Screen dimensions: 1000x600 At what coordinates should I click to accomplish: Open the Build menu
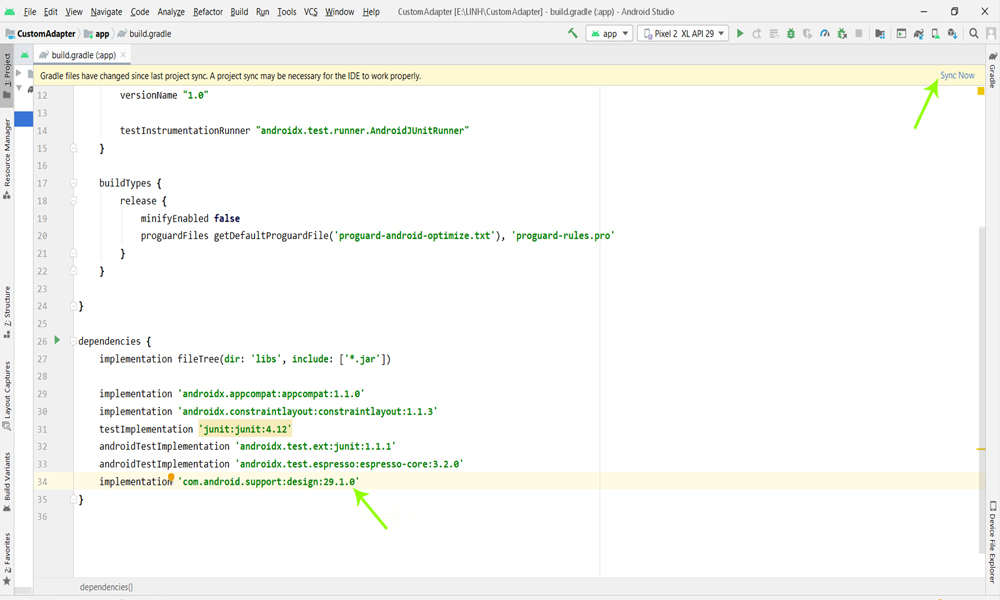(239, 11)
